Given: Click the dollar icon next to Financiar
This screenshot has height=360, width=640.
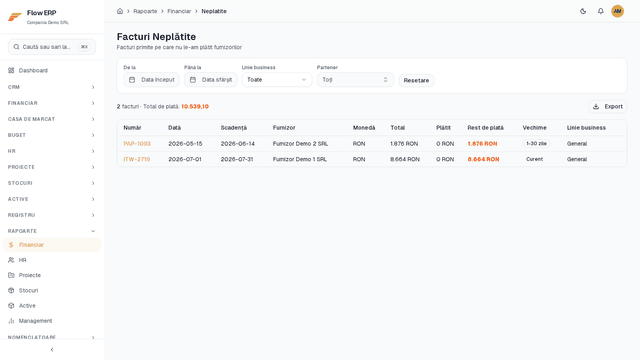Looking at the screenshot, I should [11, 245].
